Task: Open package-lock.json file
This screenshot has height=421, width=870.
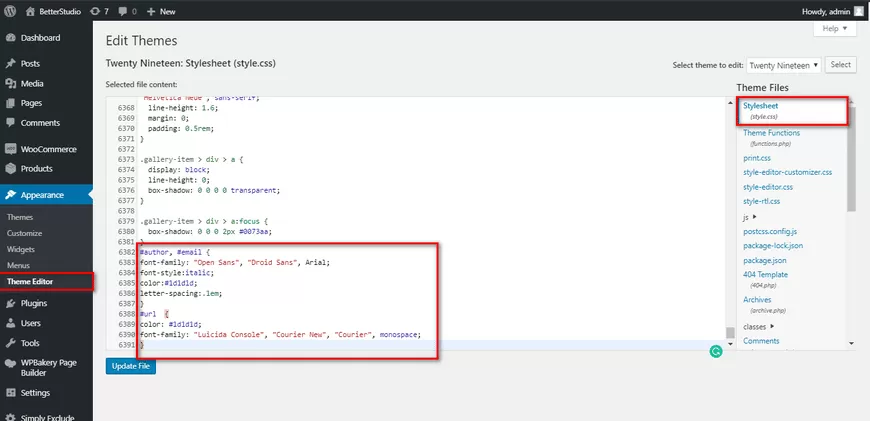Action: (773, 246)
